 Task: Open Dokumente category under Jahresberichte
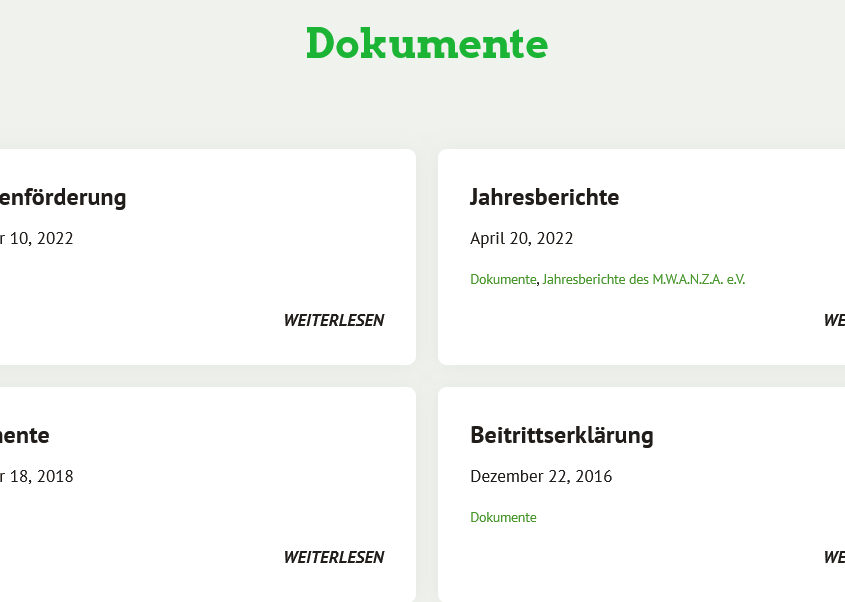[x=502, y=280]
